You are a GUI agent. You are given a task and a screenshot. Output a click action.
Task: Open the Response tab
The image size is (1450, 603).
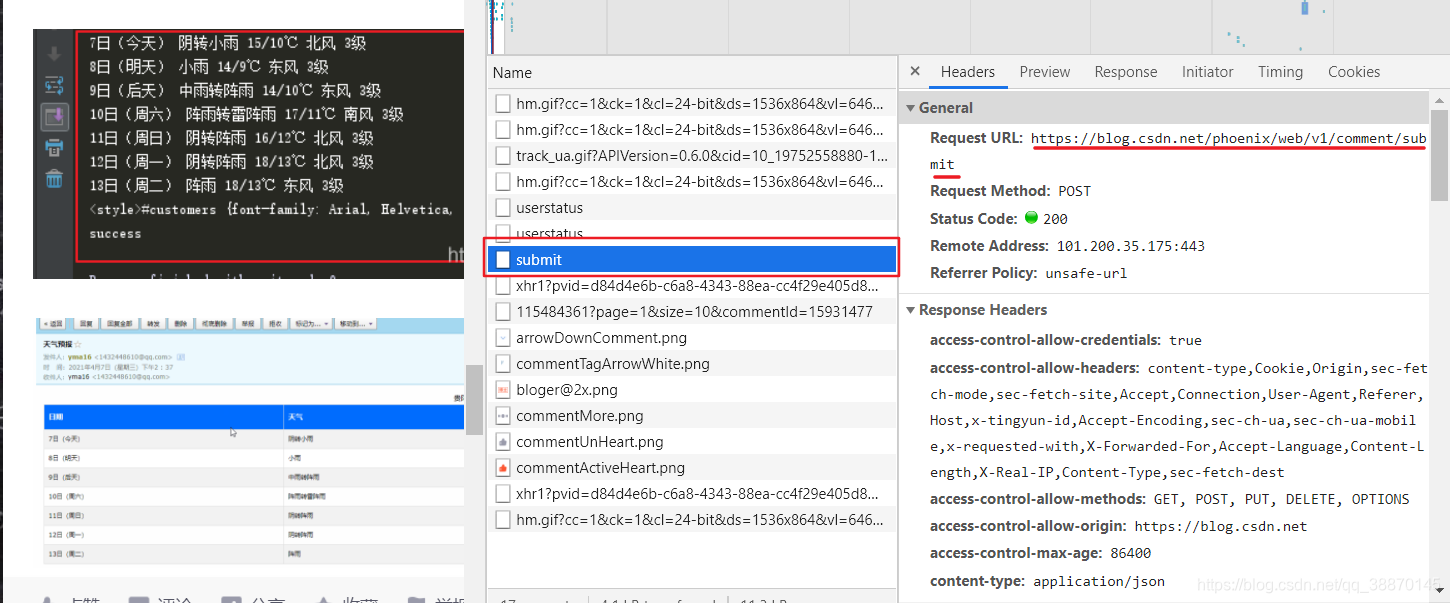[x=1126, y=72]
